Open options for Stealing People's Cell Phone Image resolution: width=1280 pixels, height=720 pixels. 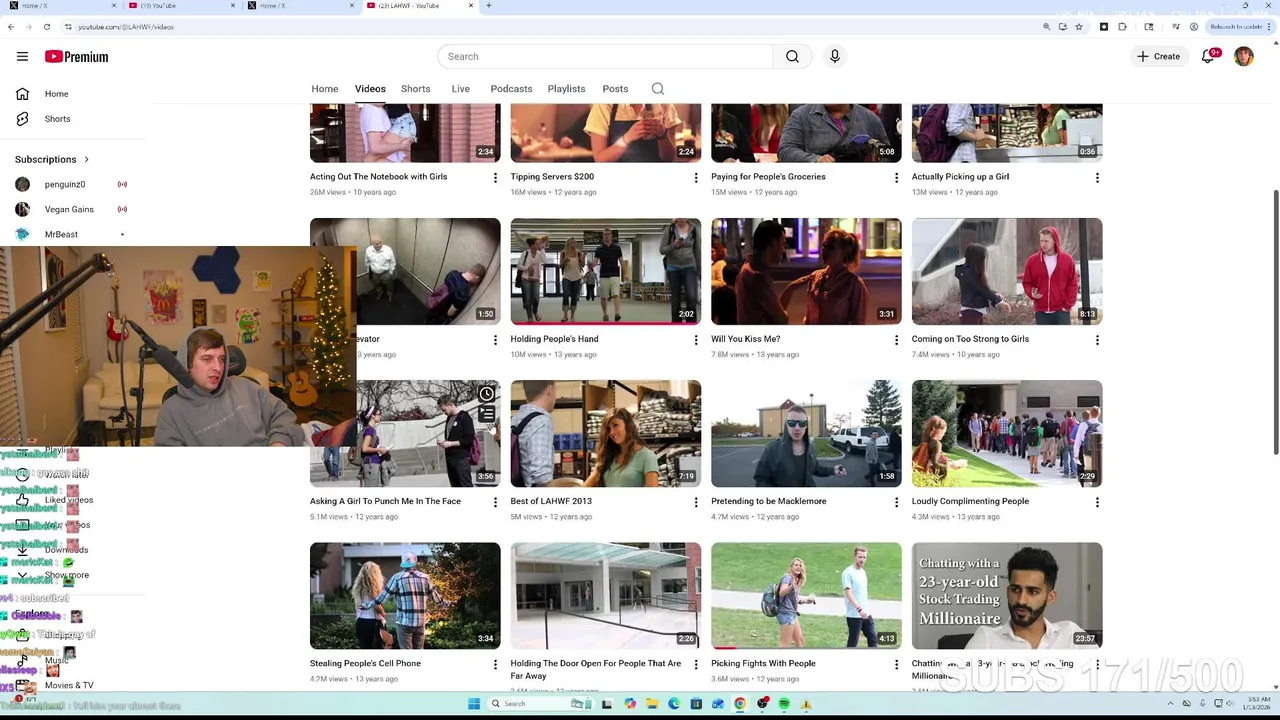pyautogui.click(x=495, y=664)
